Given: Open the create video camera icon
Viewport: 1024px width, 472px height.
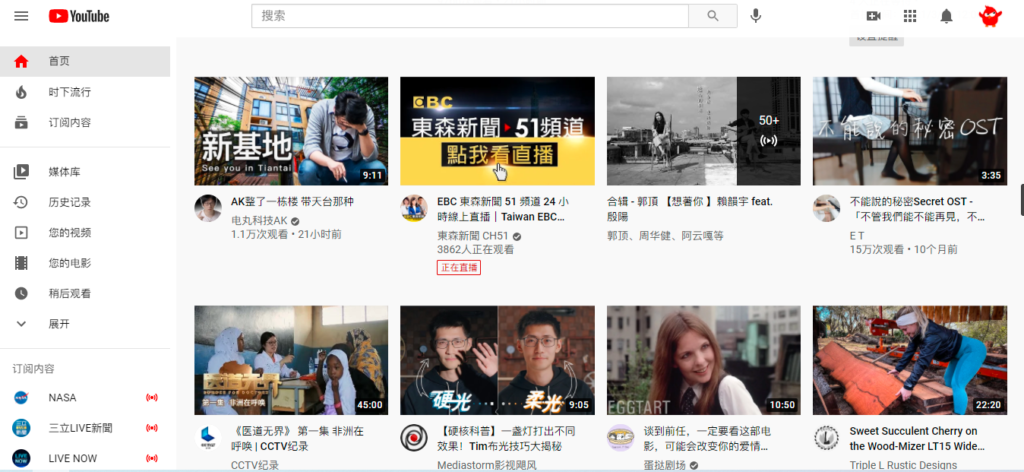Looking at the screenshot, I should 873,16.
